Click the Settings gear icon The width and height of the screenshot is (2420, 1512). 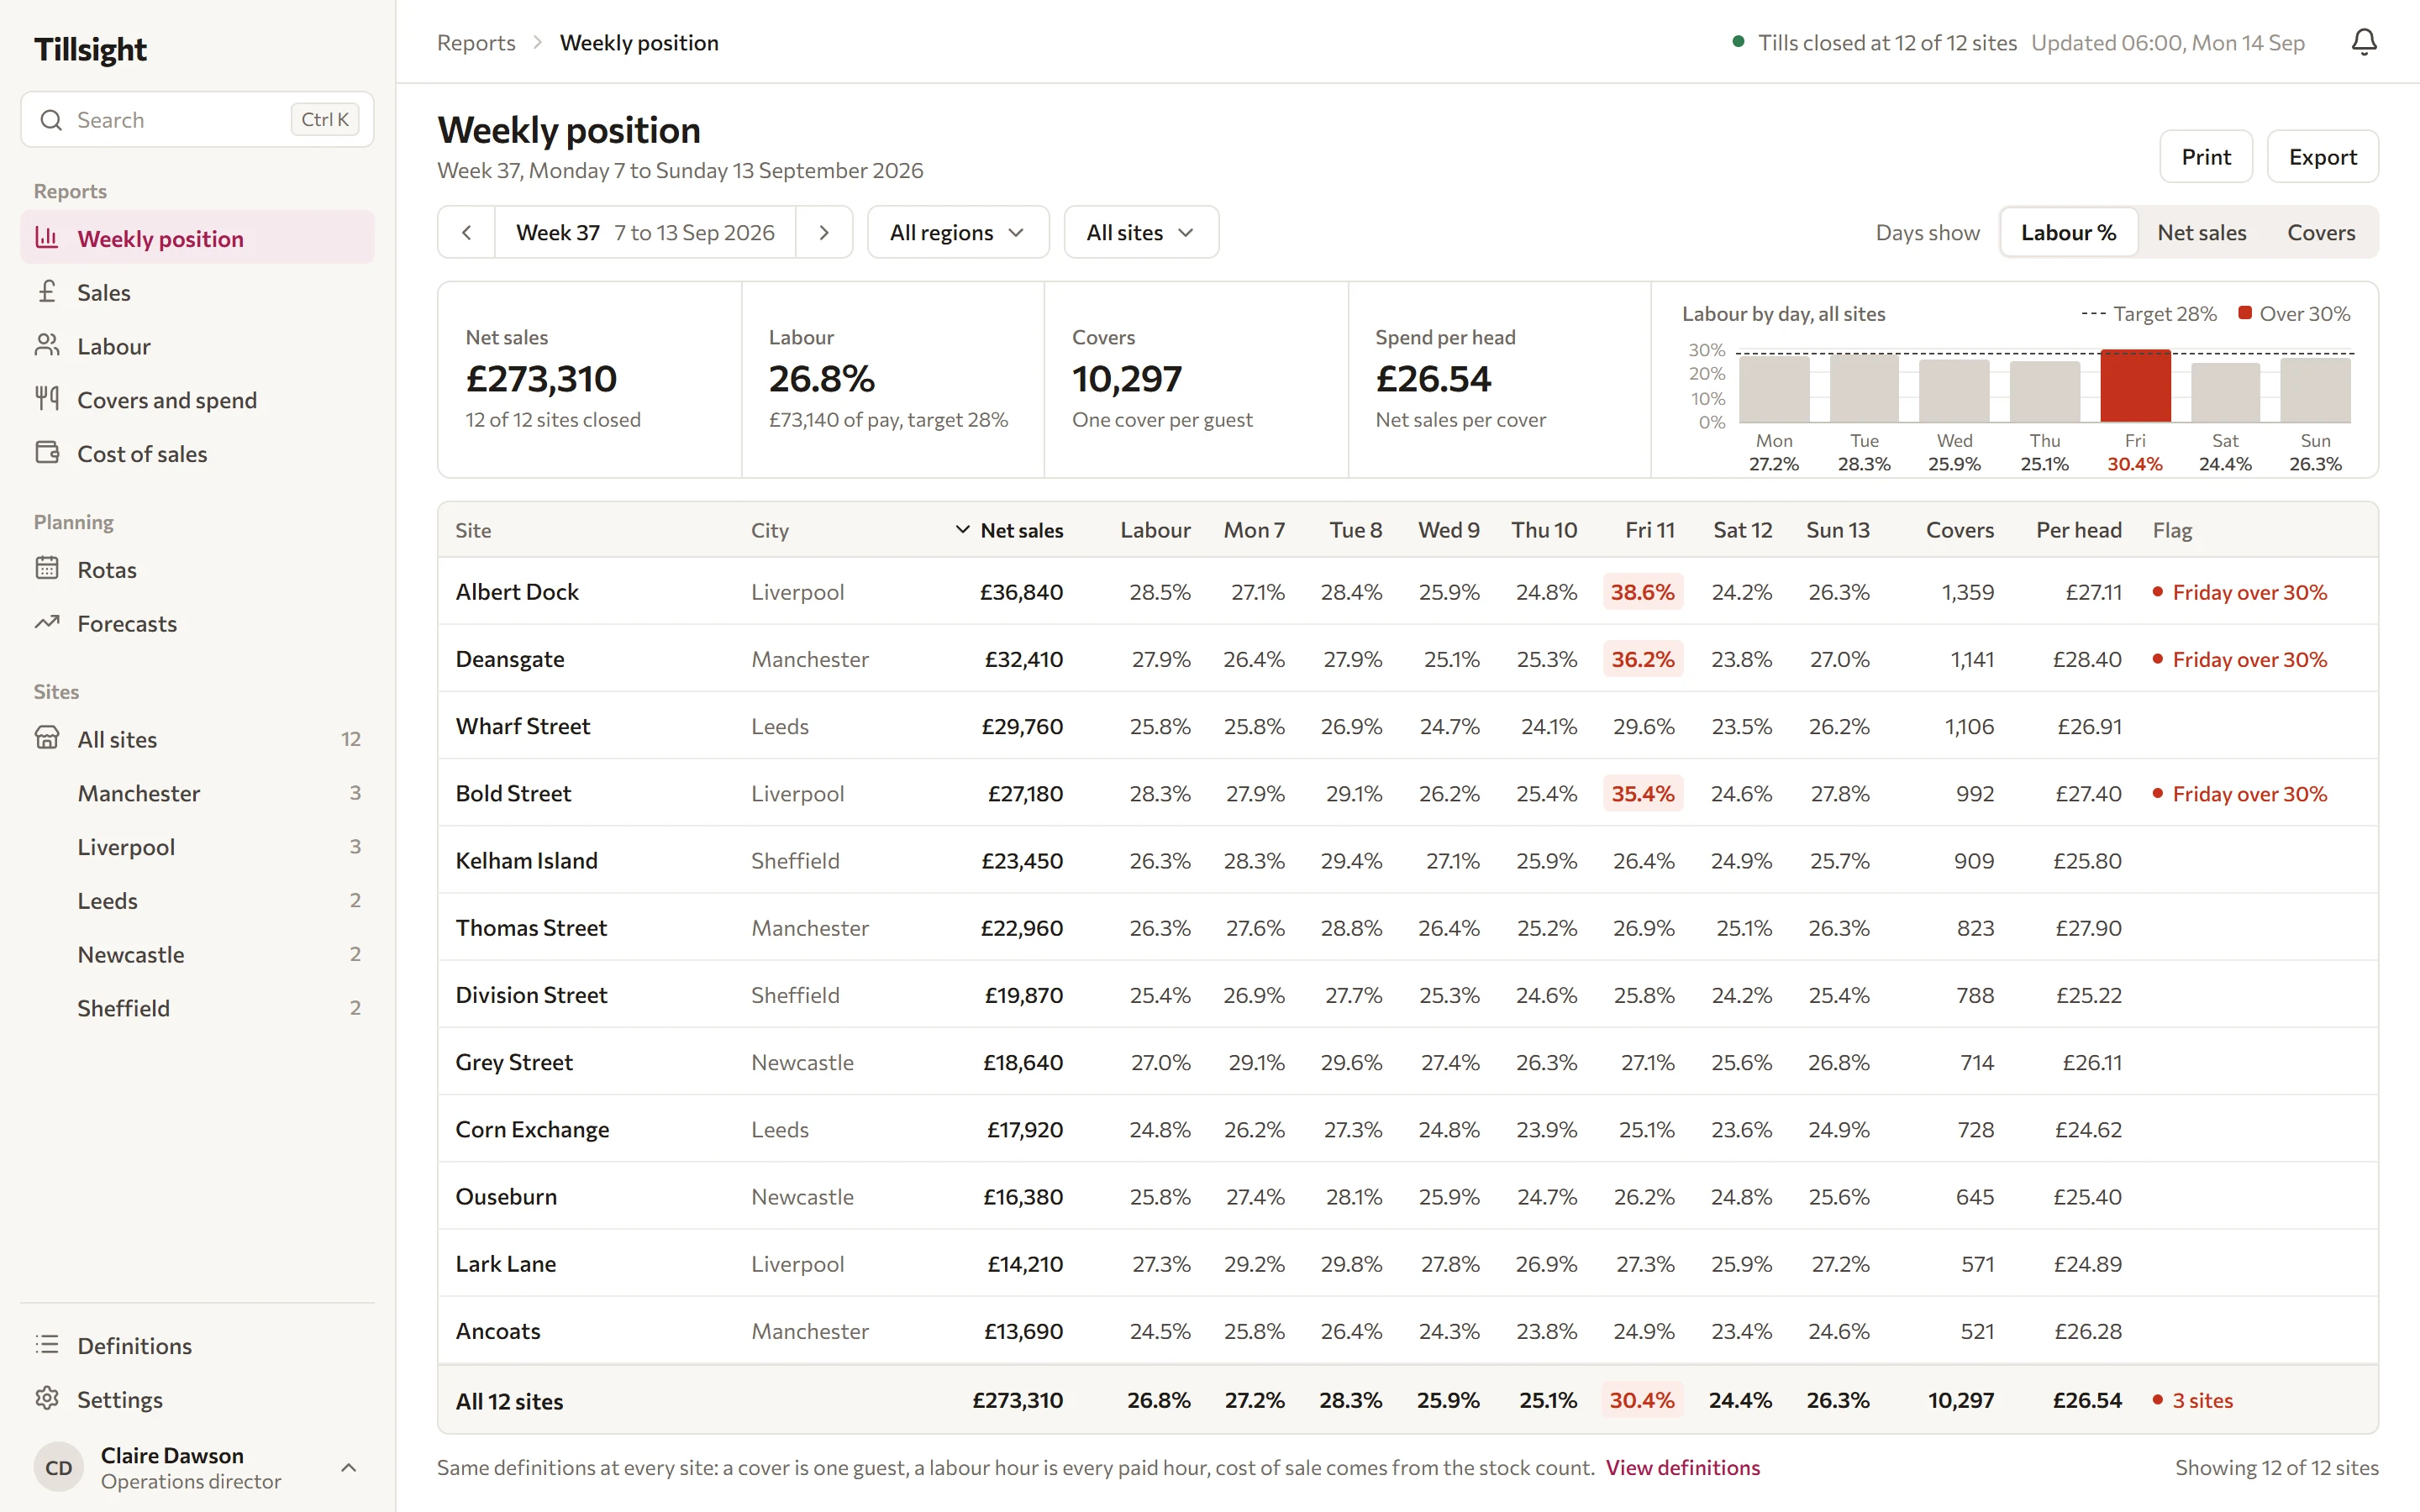click(47, 1399)
